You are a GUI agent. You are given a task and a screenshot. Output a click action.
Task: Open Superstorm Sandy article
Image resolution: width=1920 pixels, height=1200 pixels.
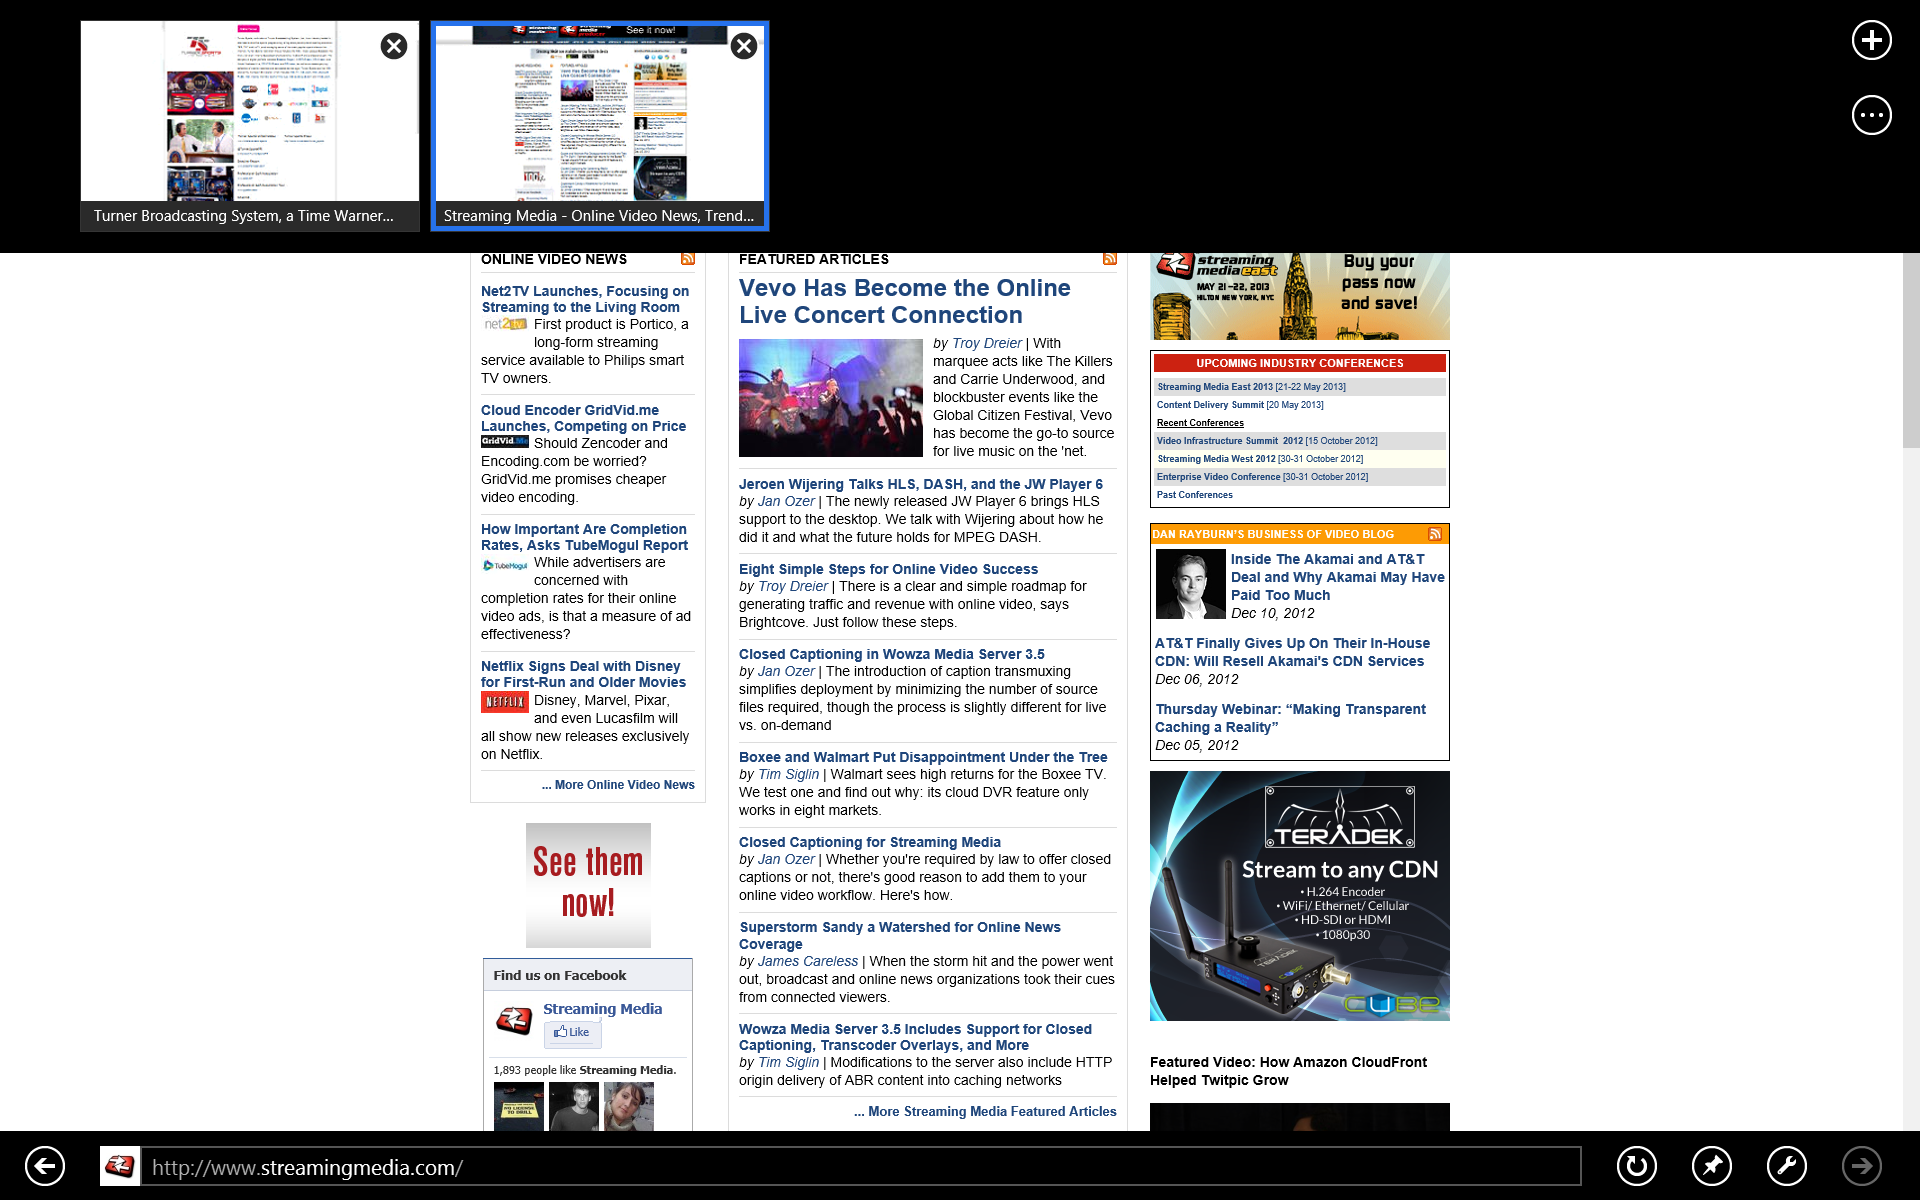(900, 935)
